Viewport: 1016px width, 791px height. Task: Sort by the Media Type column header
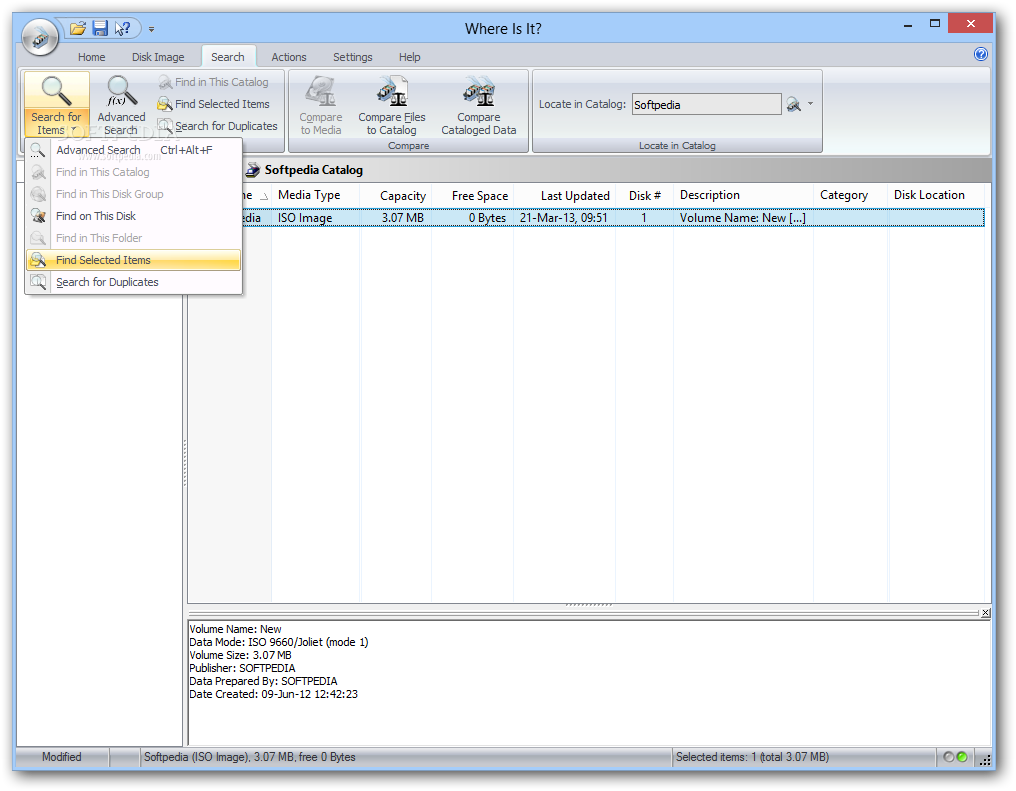[x=316, y=195]
